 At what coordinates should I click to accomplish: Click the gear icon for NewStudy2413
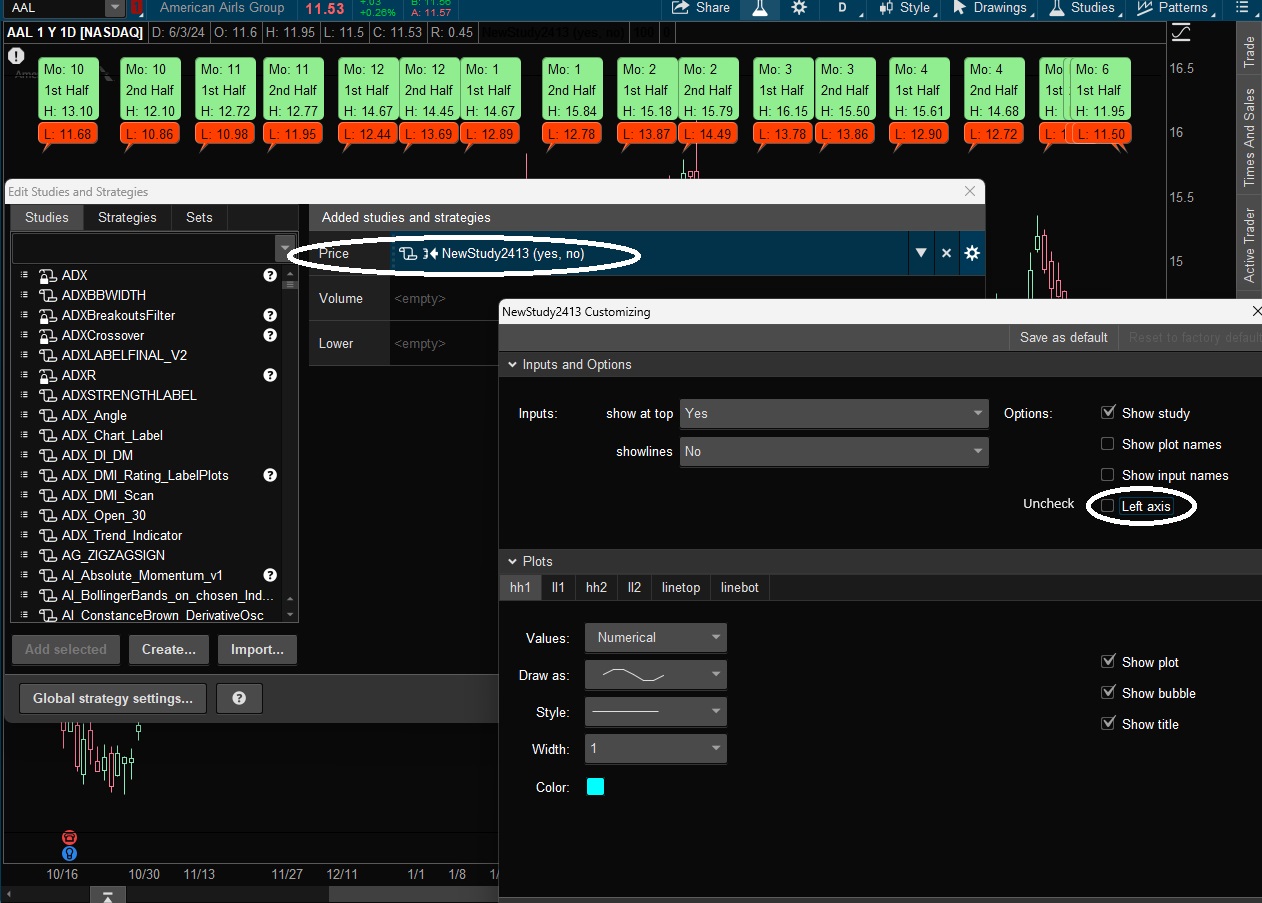972,253
